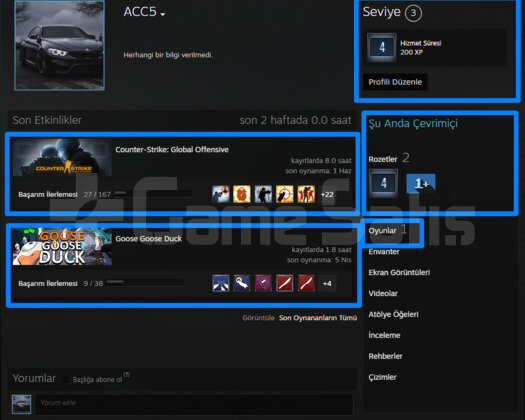
Task: Open Atölye Öğeleri workshop link
Action: [x=393, y=314]
